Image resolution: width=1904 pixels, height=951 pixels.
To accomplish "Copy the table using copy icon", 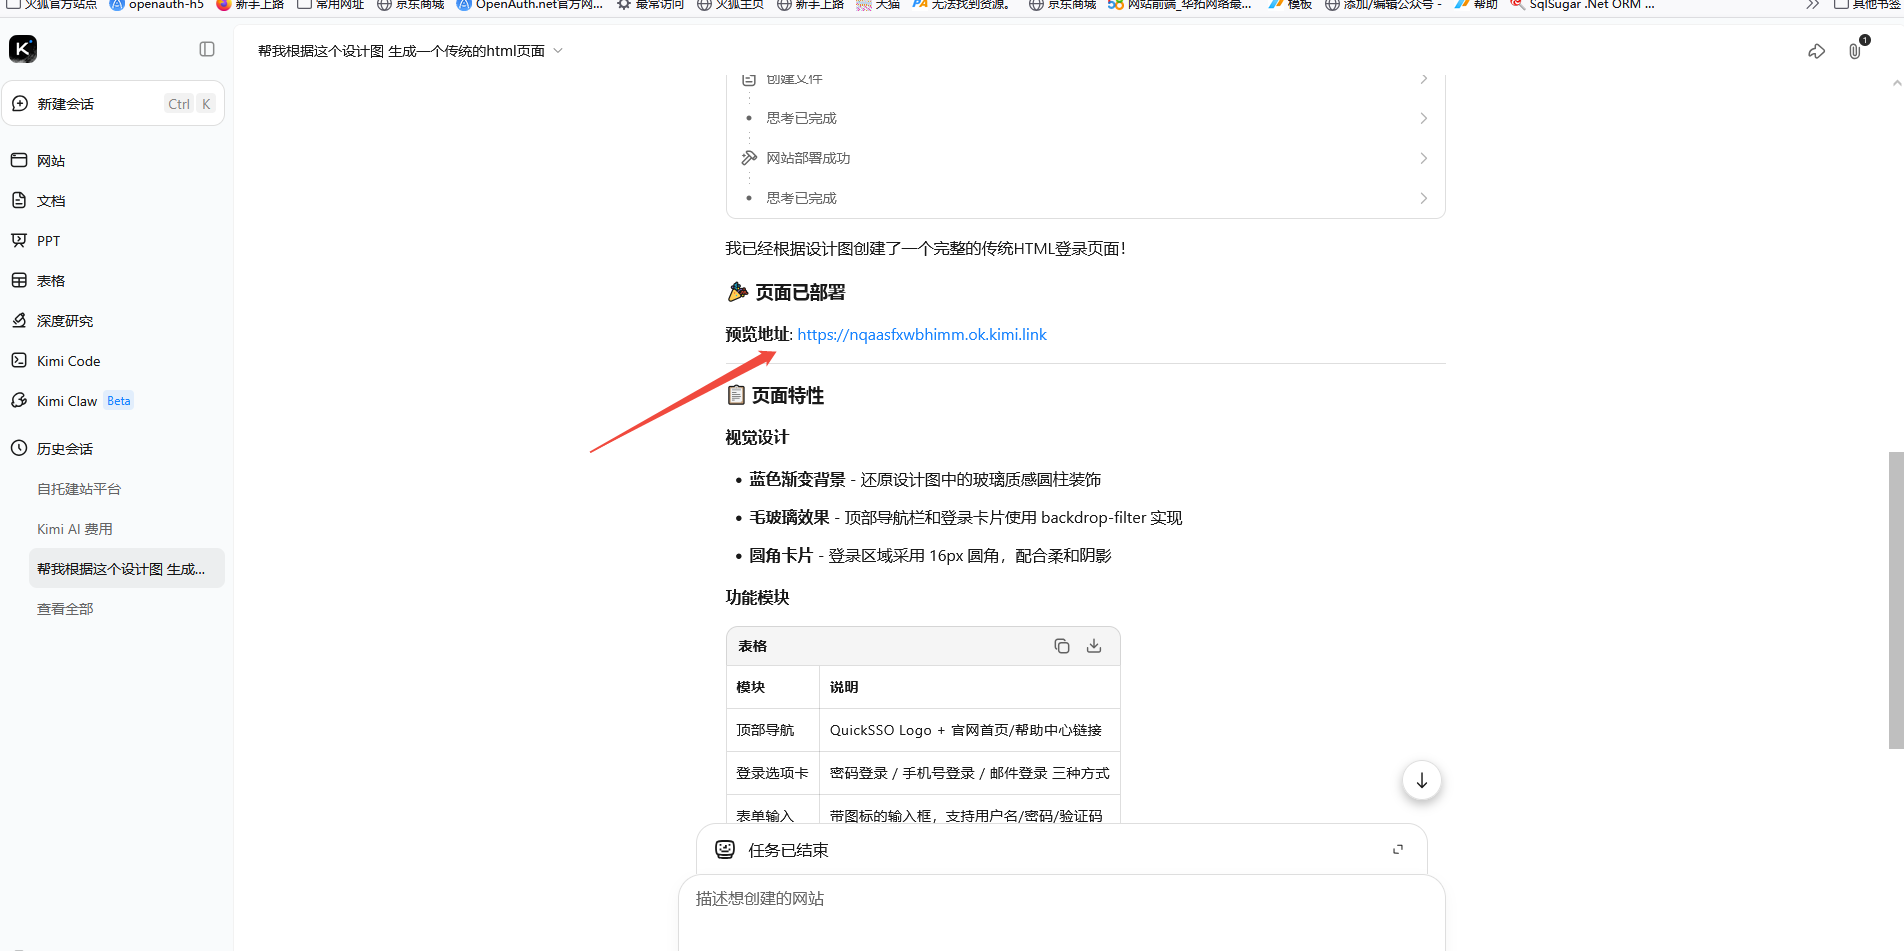I will (1062, 646).
